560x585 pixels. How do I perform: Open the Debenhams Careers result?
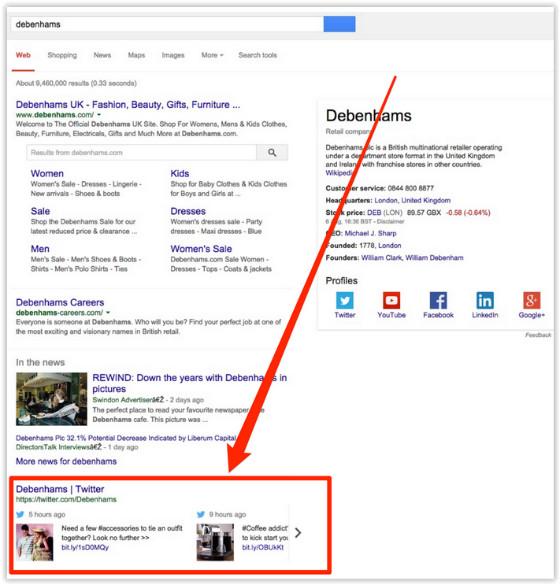point(60,303)
